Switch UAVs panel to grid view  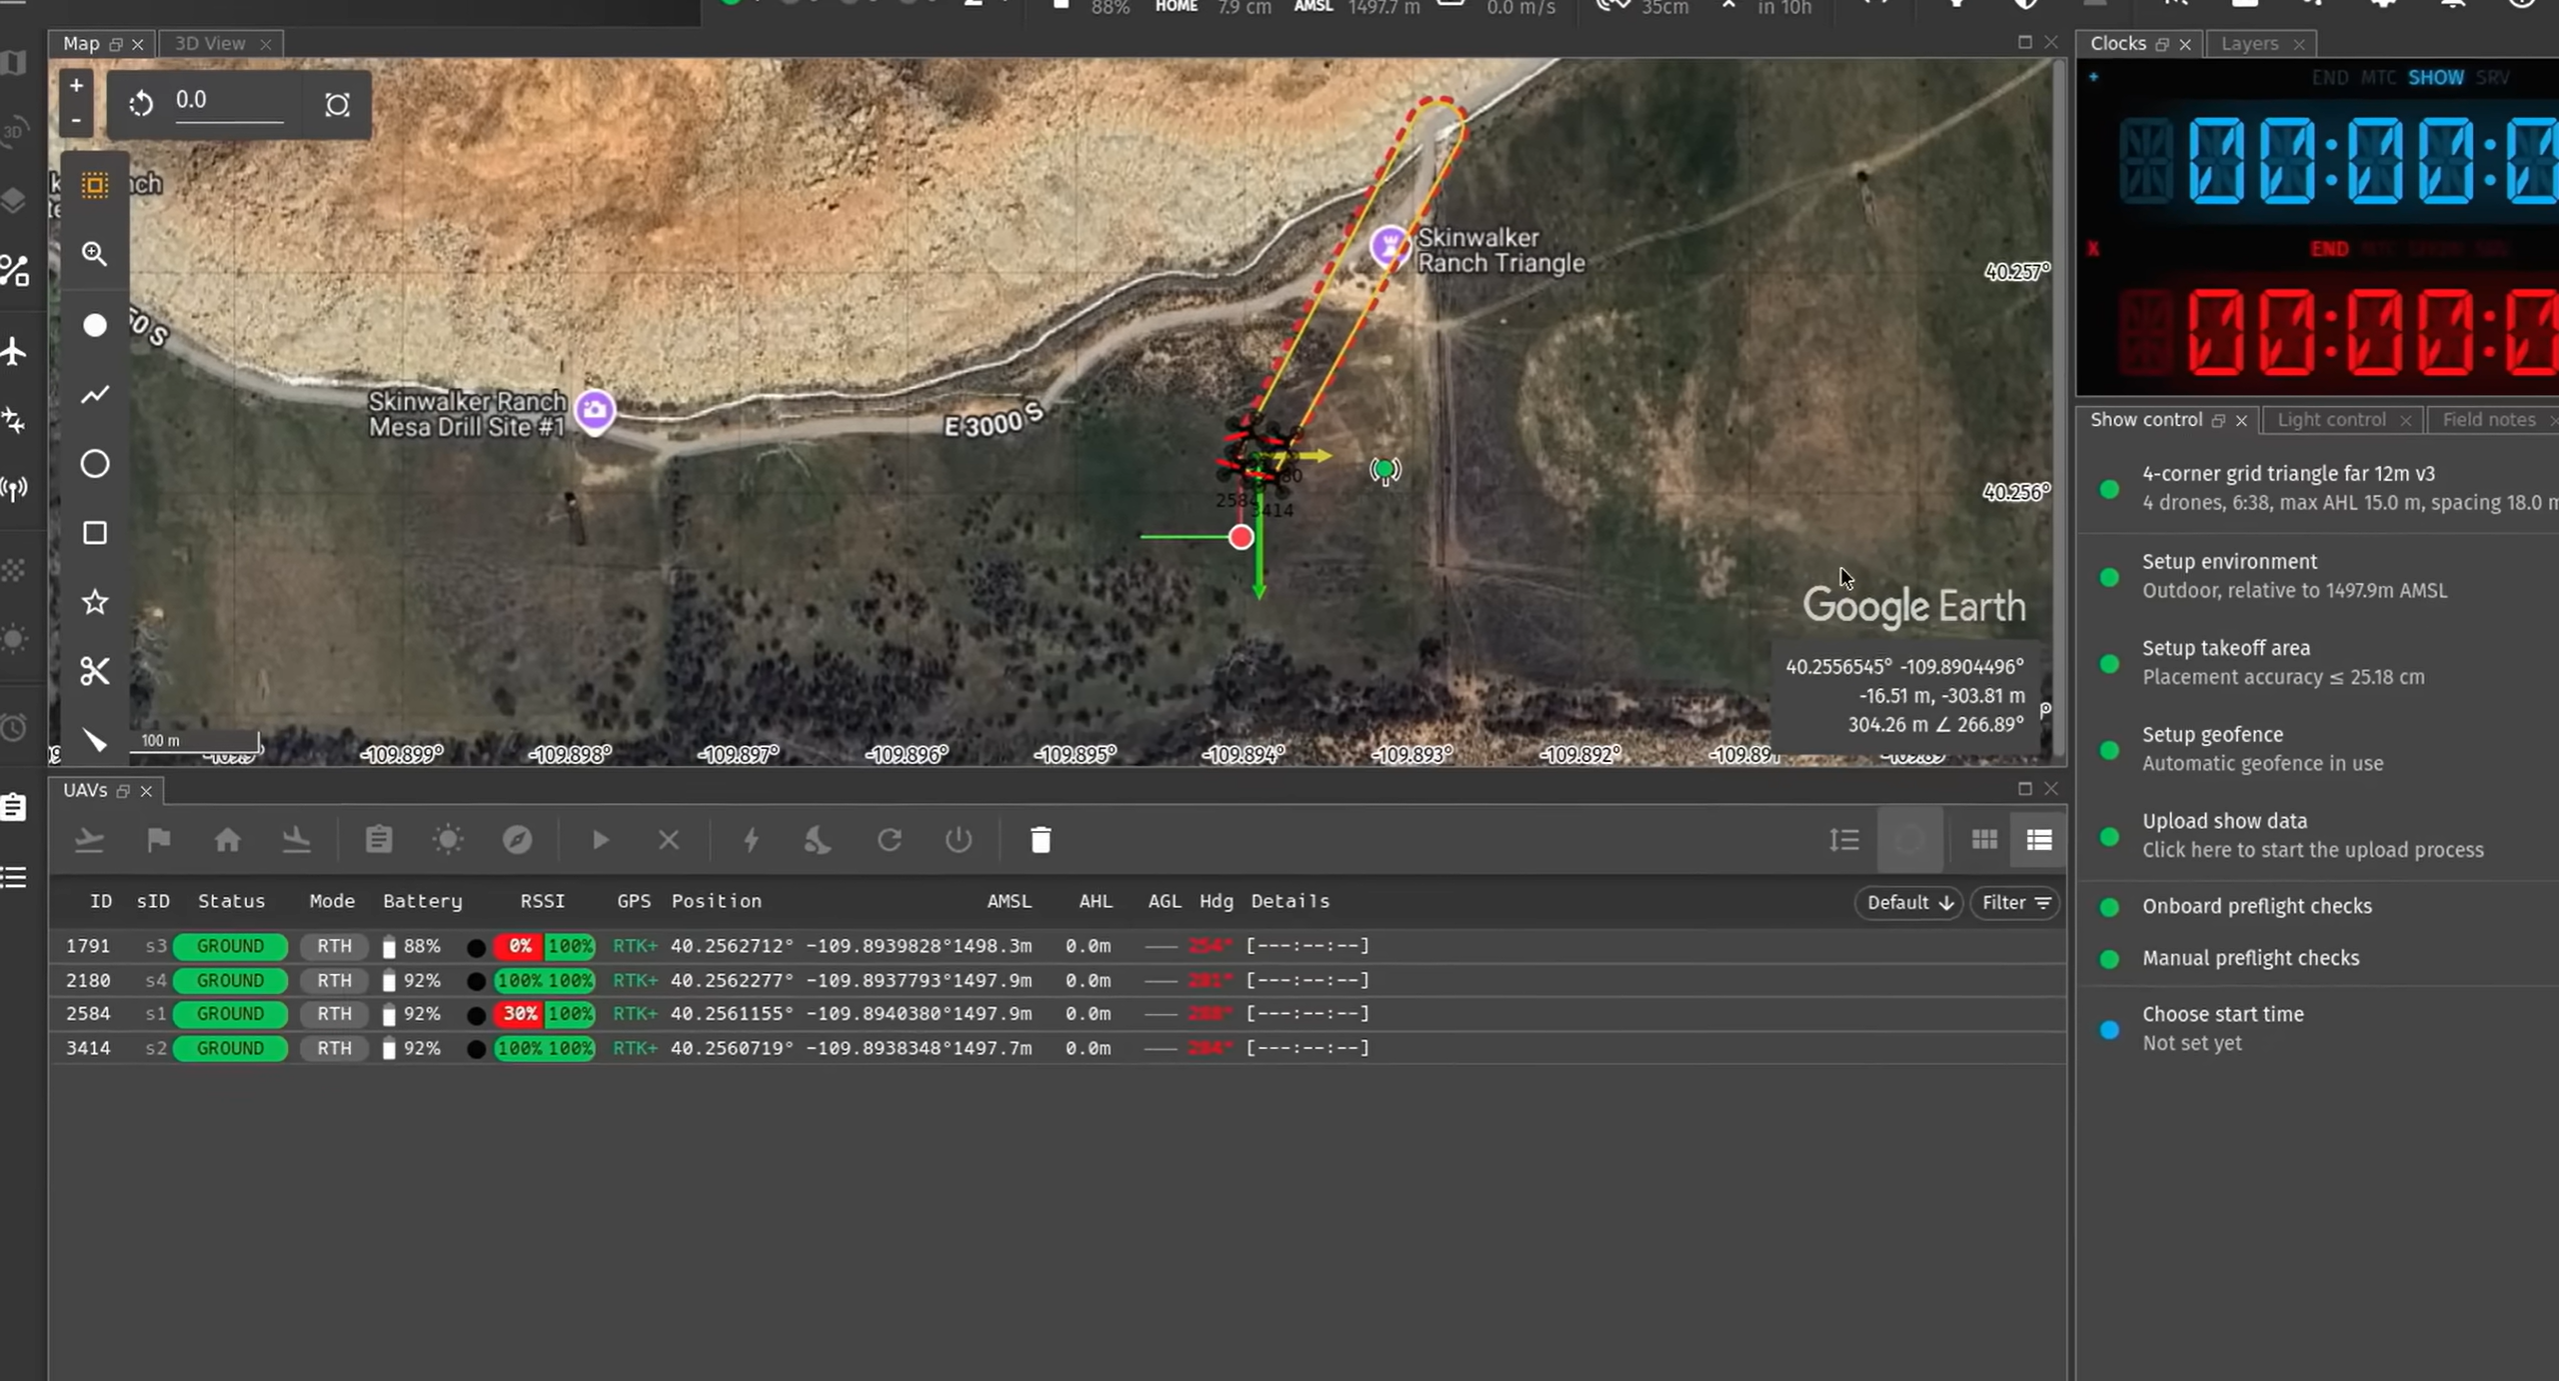[1984, 840]
